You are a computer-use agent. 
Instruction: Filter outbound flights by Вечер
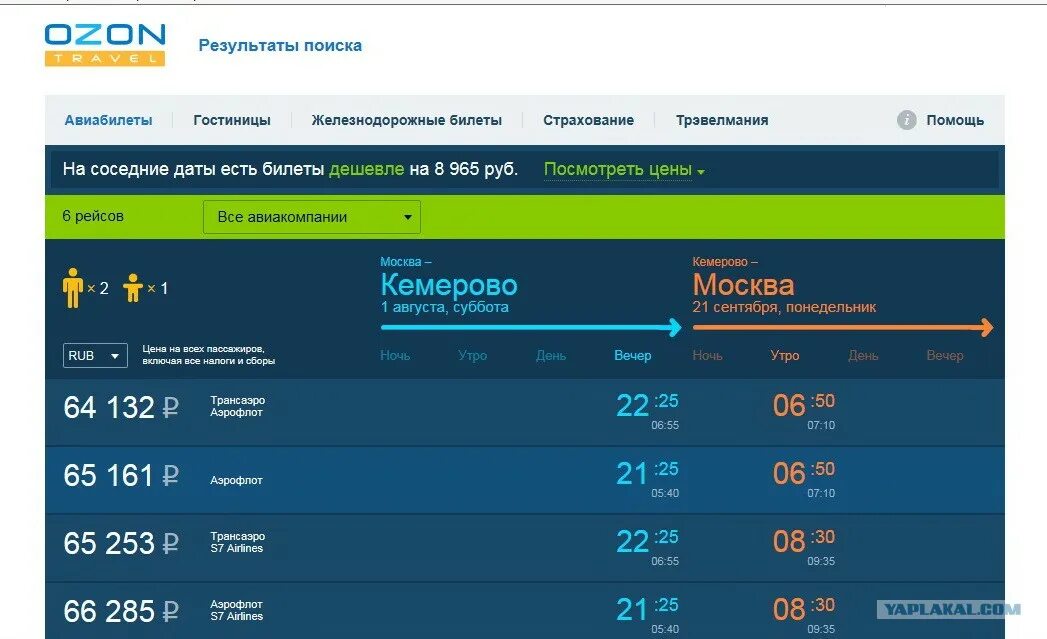pos(632,355)
